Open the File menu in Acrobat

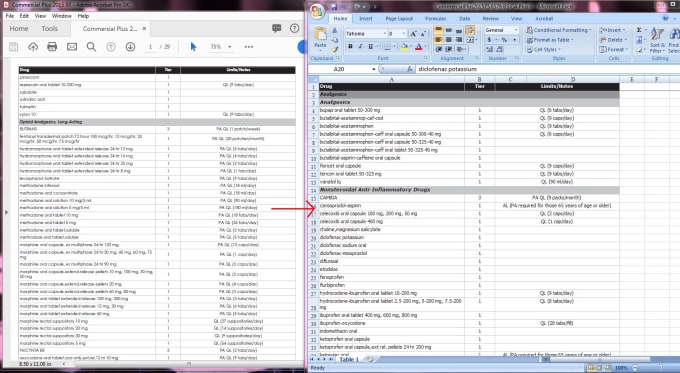[10, 16]
